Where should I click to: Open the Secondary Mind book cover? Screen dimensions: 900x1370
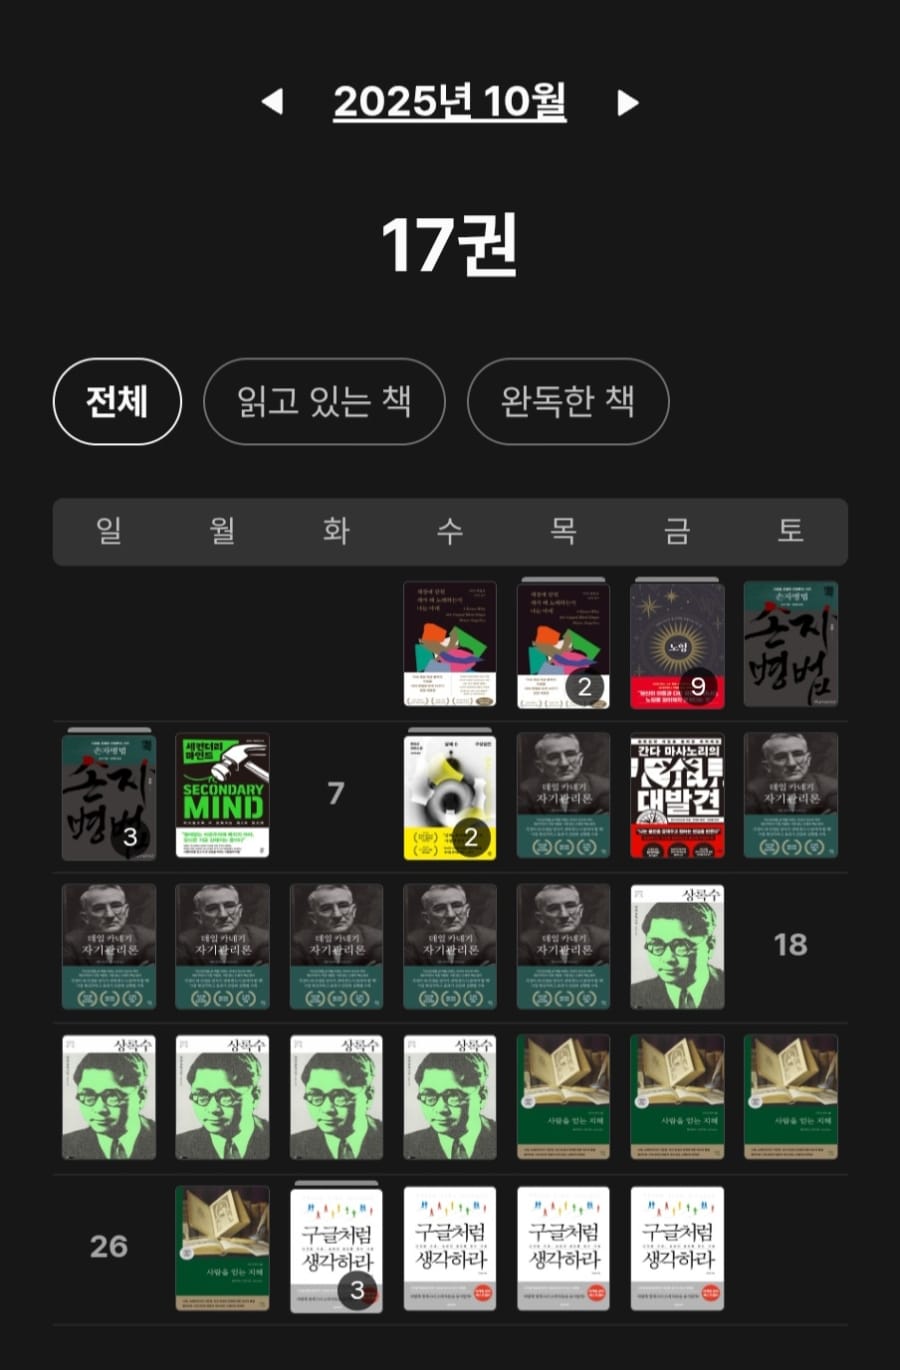point(222,796)
